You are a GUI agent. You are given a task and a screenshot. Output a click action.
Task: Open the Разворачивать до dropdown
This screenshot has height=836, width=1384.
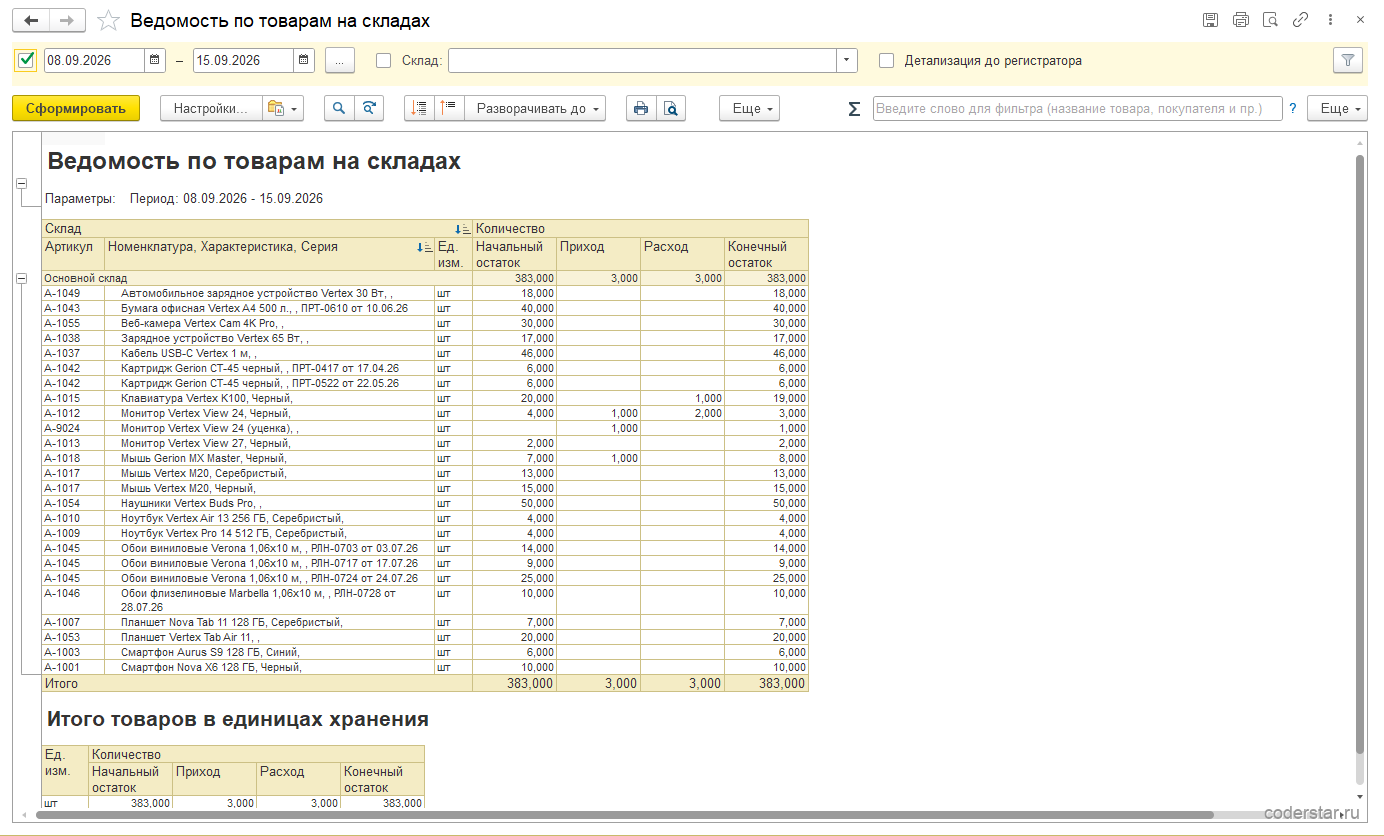(535, 109)
